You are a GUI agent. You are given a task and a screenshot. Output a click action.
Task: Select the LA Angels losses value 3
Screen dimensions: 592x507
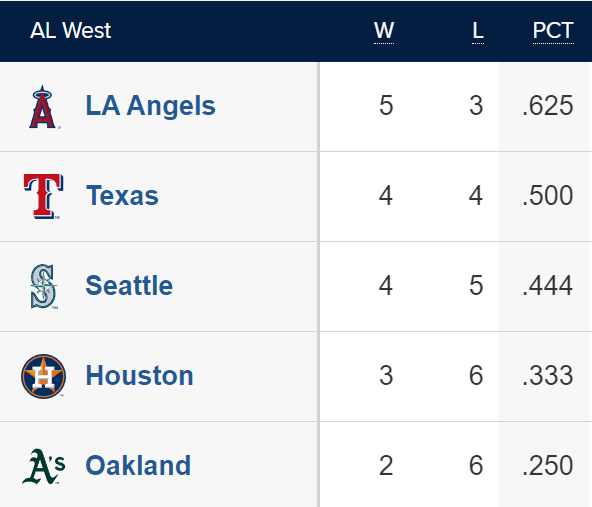coord(476,106)
